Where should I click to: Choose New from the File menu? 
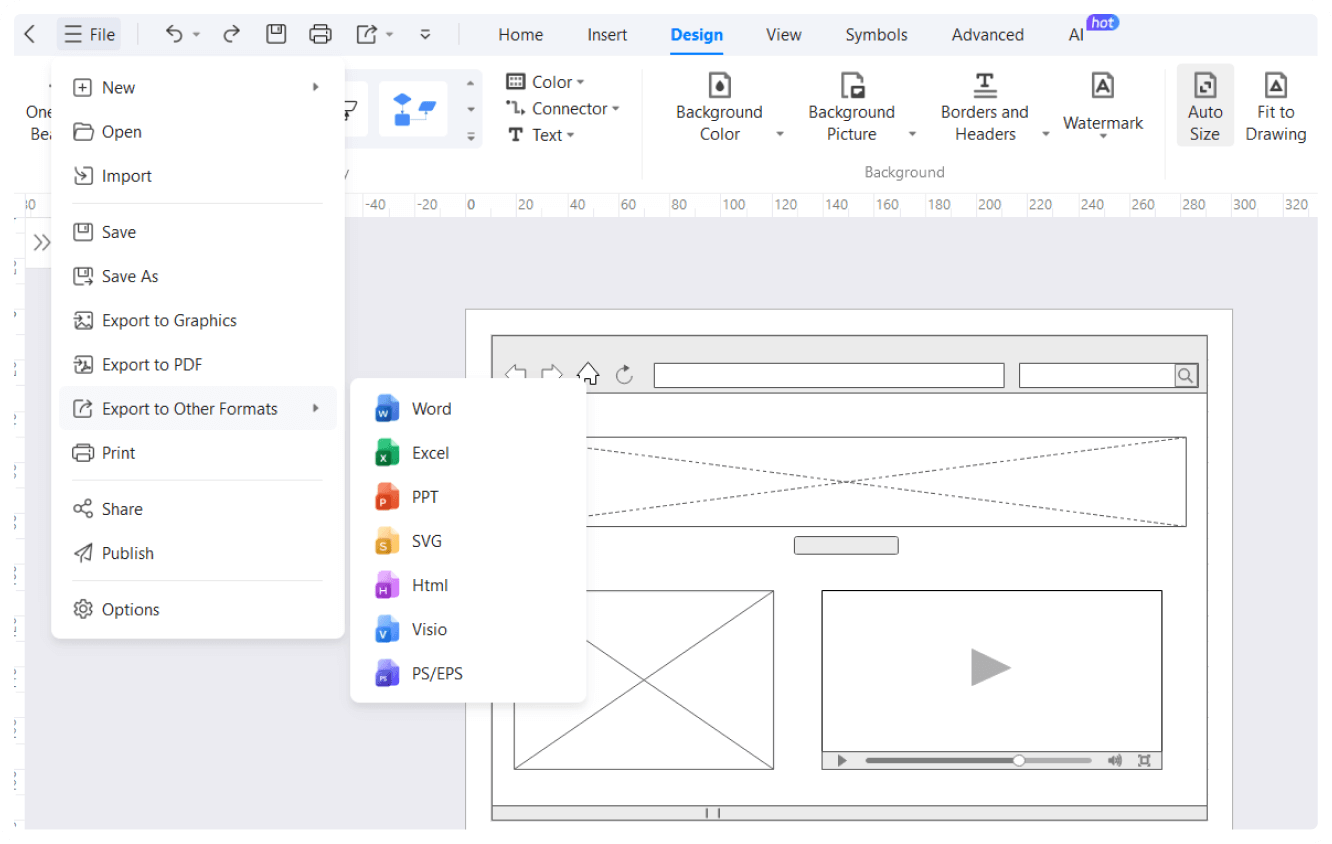coord(198,88)
